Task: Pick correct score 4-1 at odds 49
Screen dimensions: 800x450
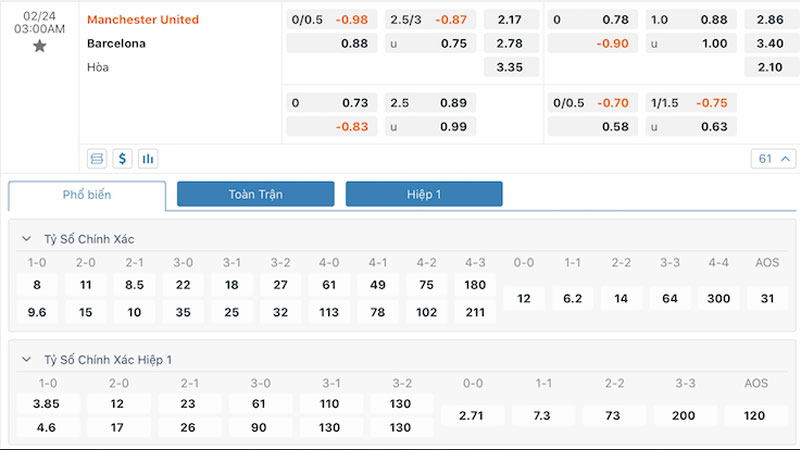Action: [x=378, y=285]
